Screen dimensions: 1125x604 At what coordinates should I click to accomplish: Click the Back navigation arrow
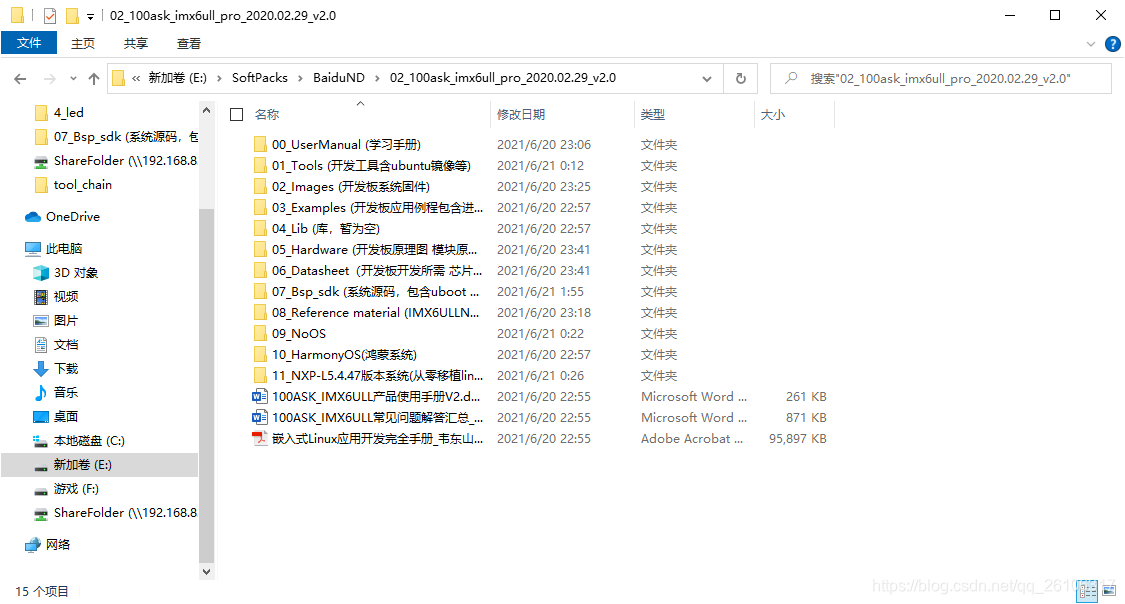click(x=20, y=79)
